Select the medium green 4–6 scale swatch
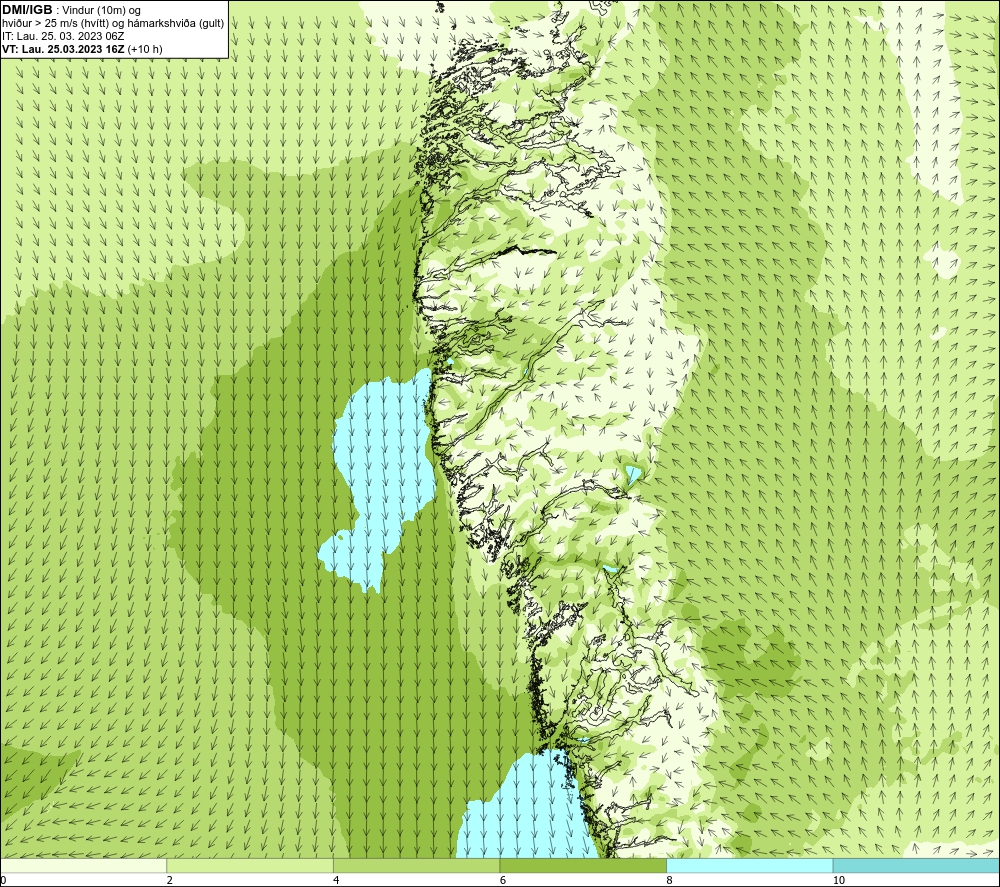Screen dimensions: 1000x887 coord(416,865)
